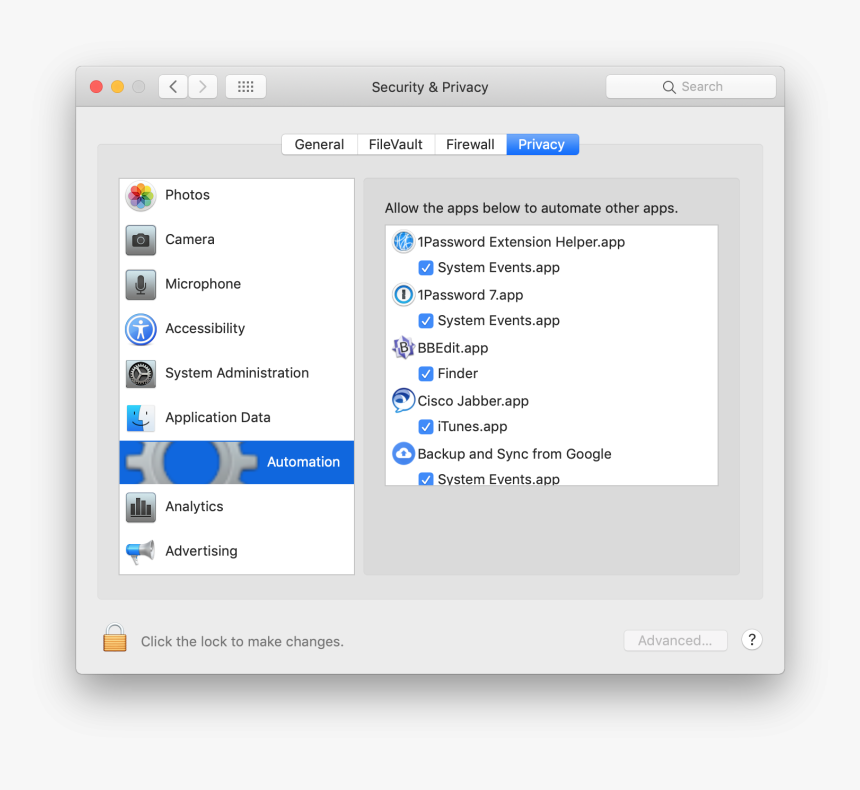The height and width of the screenshot is (790, 860).
Task: Click the Search field in the toolbar
Action: (x=691, y=87)
